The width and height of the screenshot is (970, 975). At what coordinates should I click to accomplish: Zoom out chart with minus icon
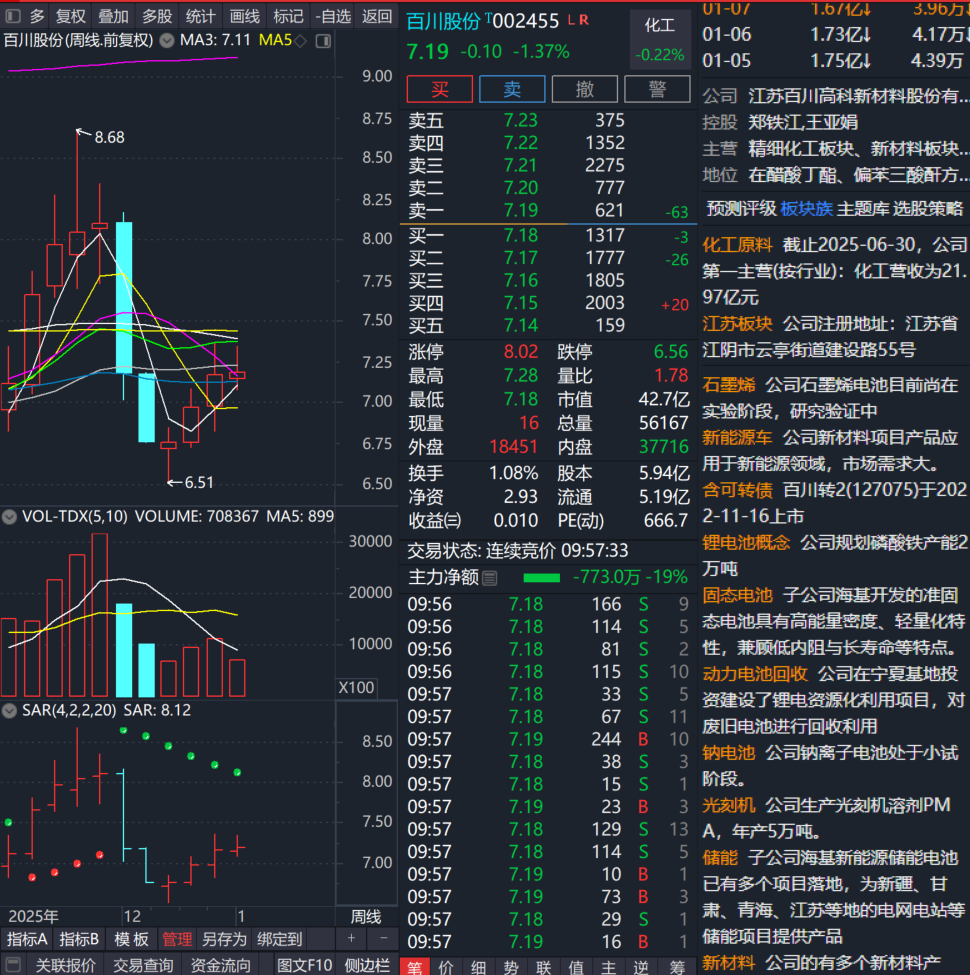383,938
